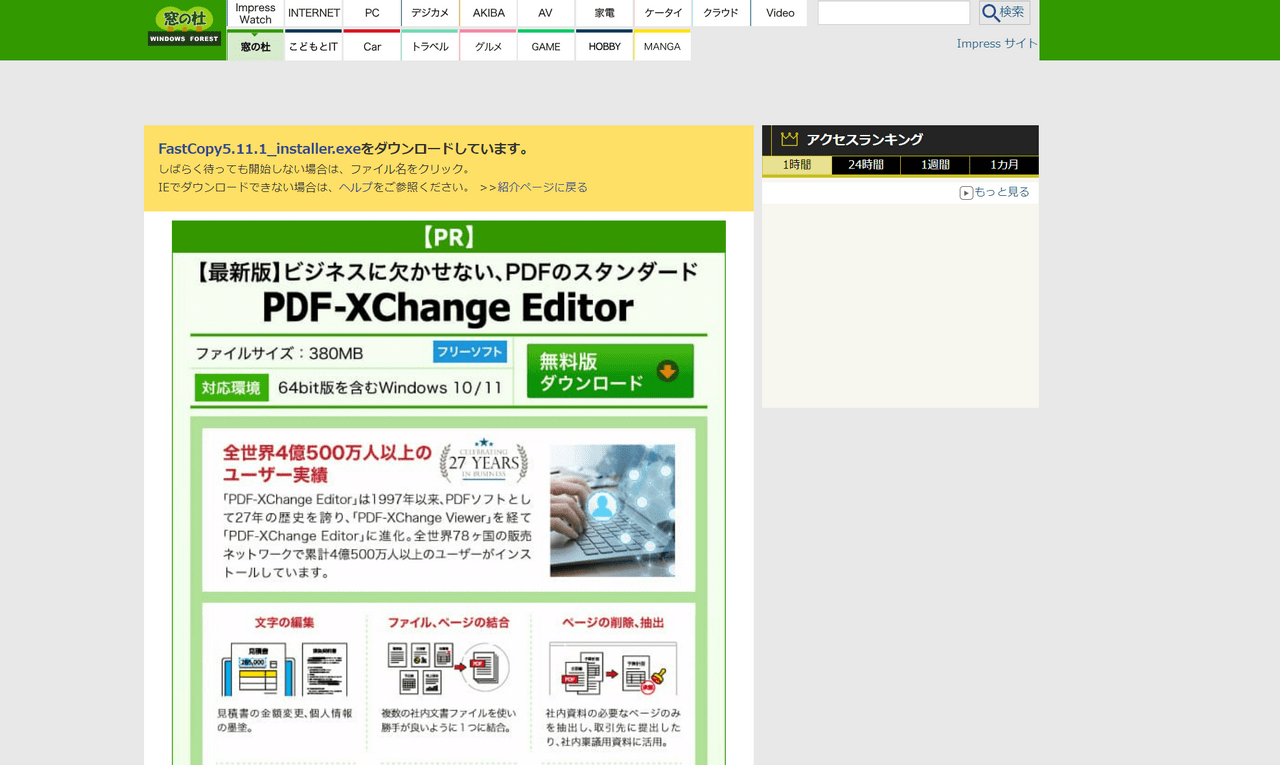The width and height of the screenshot is (1280, 765).
Task: Open the Impress サイト link
Action: [997, 43]
